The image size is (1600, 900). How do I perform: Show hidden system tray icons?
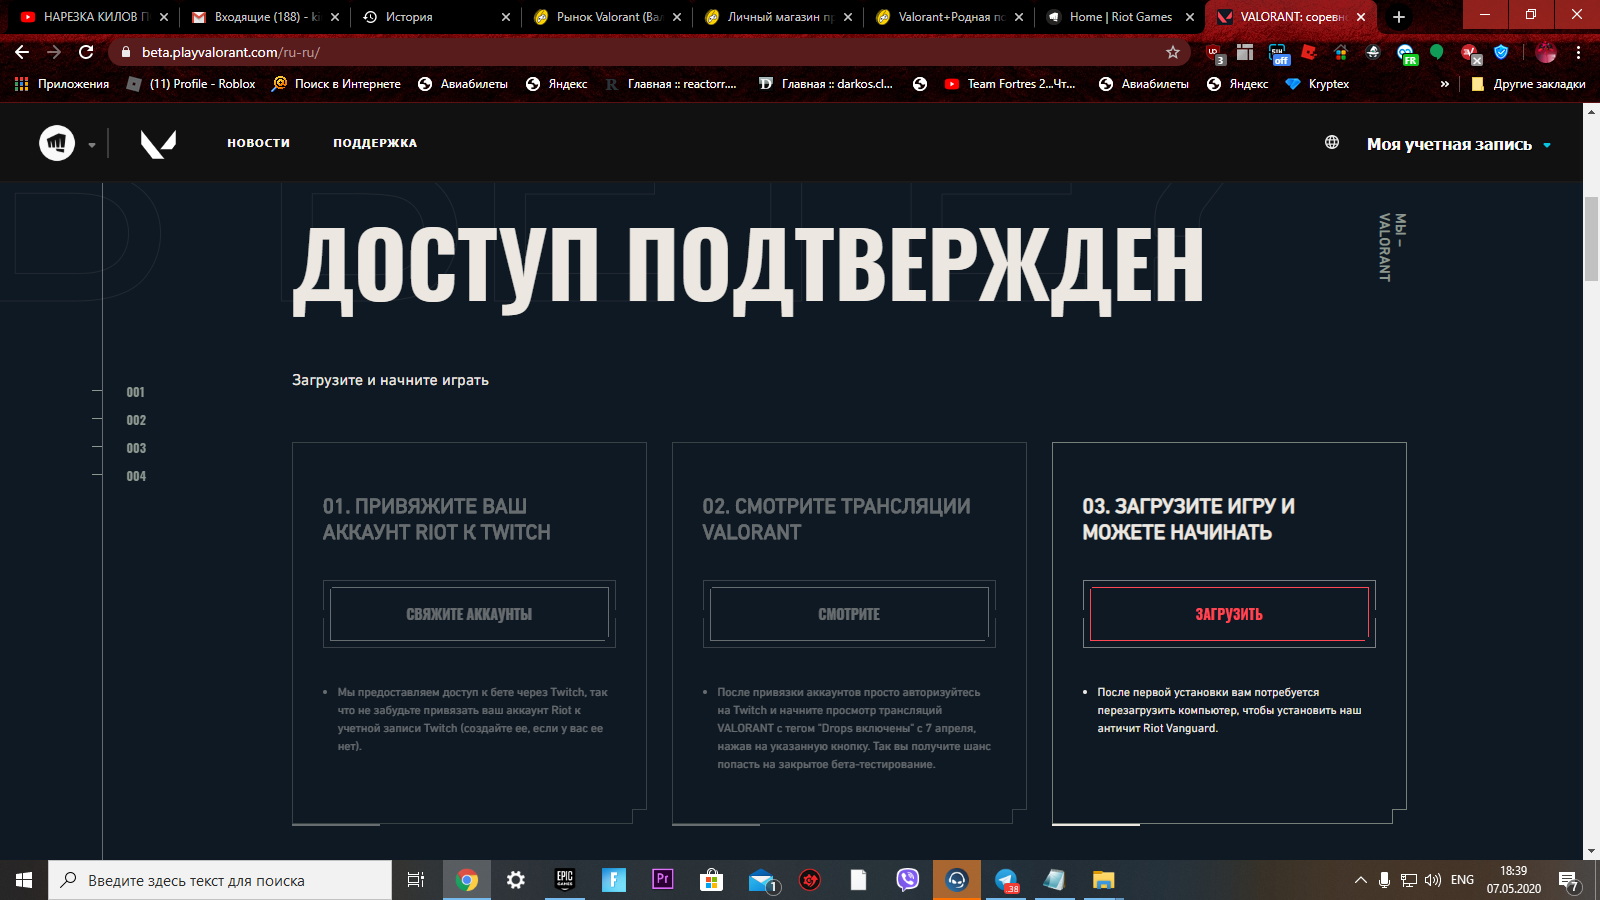(1360, 880)
